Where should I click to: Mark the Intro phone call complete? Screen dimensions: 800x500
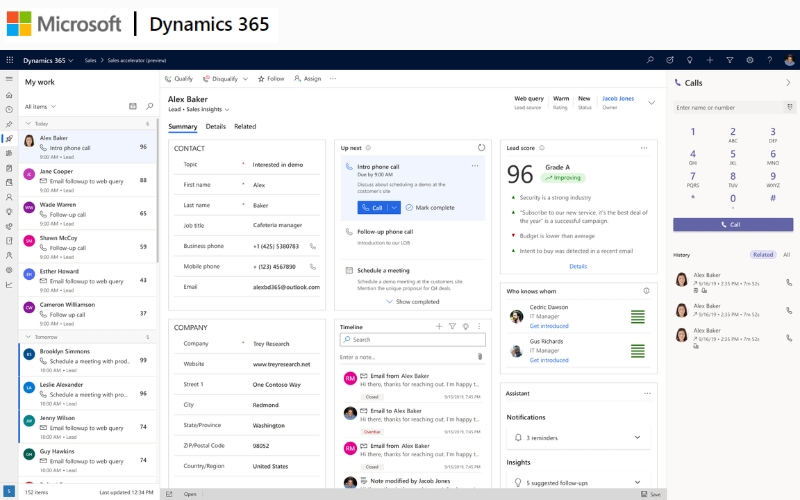(430, 207)
